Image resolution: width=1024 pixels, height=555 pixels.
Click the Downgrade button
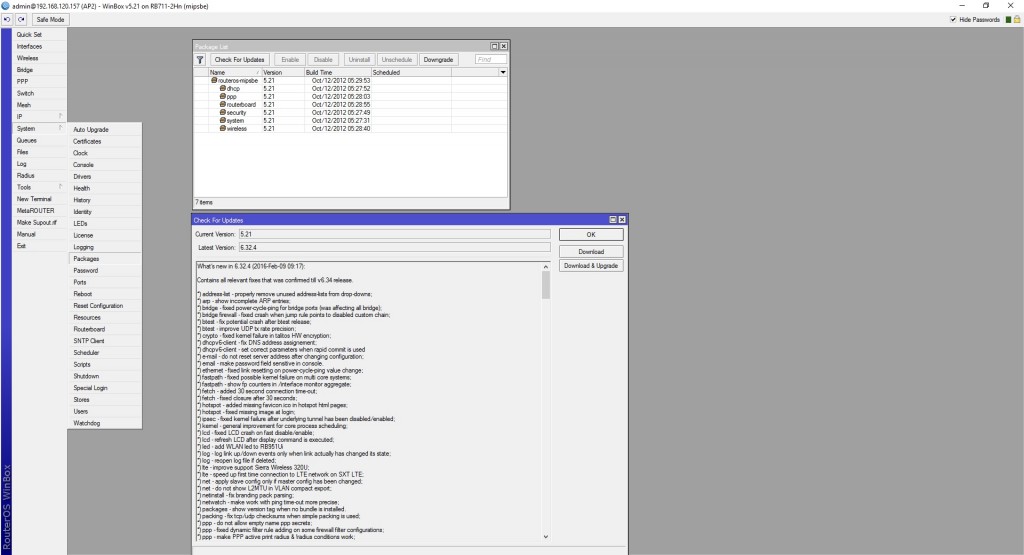pos(438,60)
